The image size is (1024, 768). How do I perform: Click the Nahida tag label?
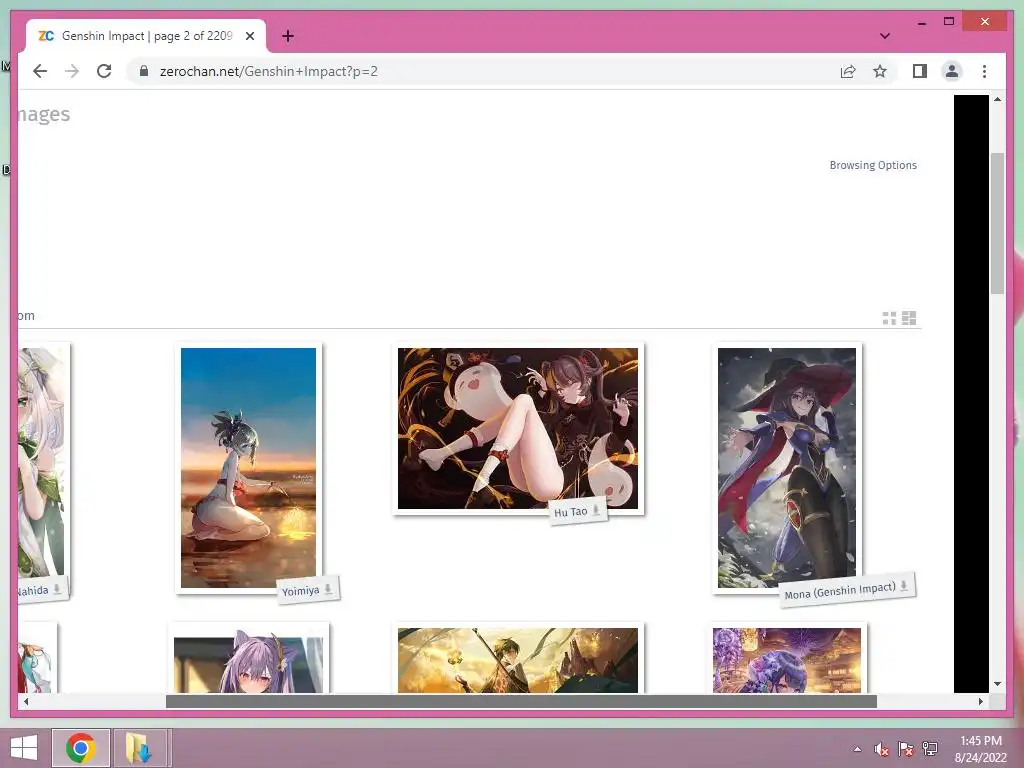pyautogui.click(x=33, y=591)
